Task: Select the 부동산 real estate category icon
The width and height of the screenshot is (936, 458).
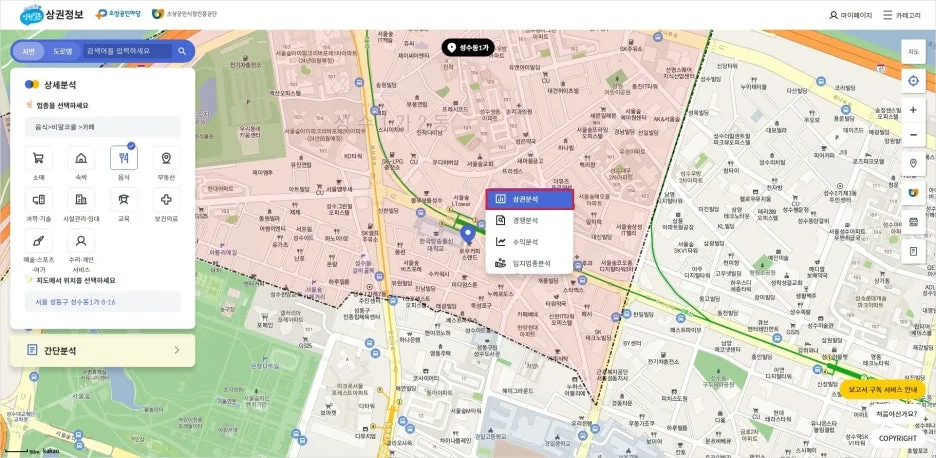Action: [x=167, y=158]
